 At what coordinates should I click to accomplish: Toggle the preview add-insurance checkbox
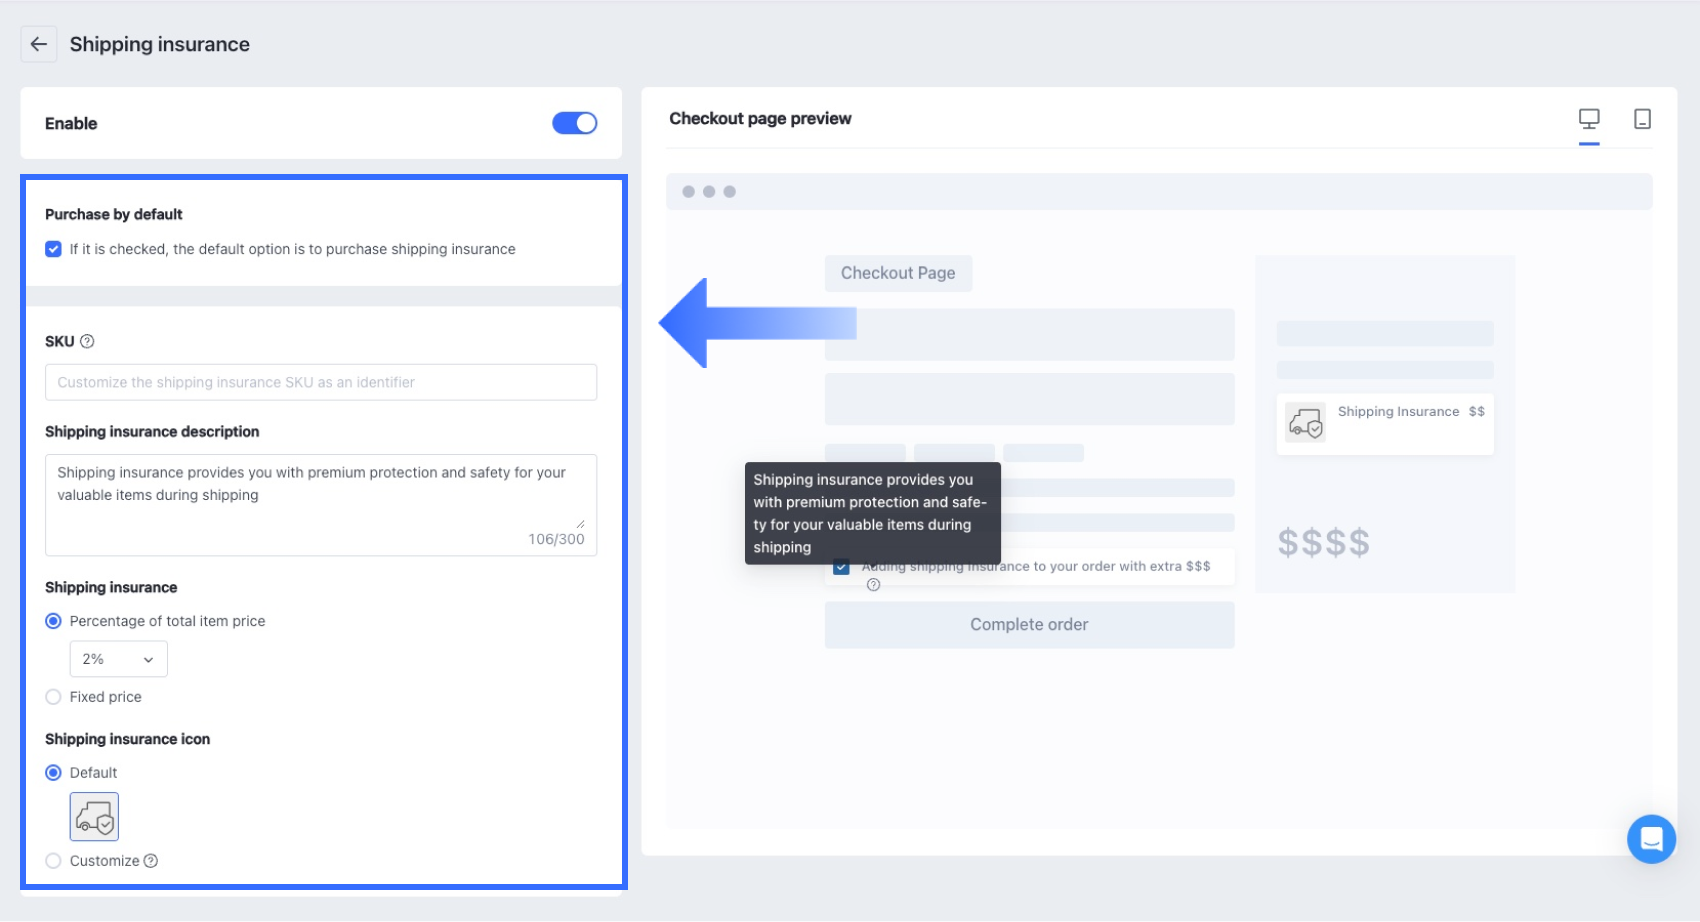pos(841,567)
